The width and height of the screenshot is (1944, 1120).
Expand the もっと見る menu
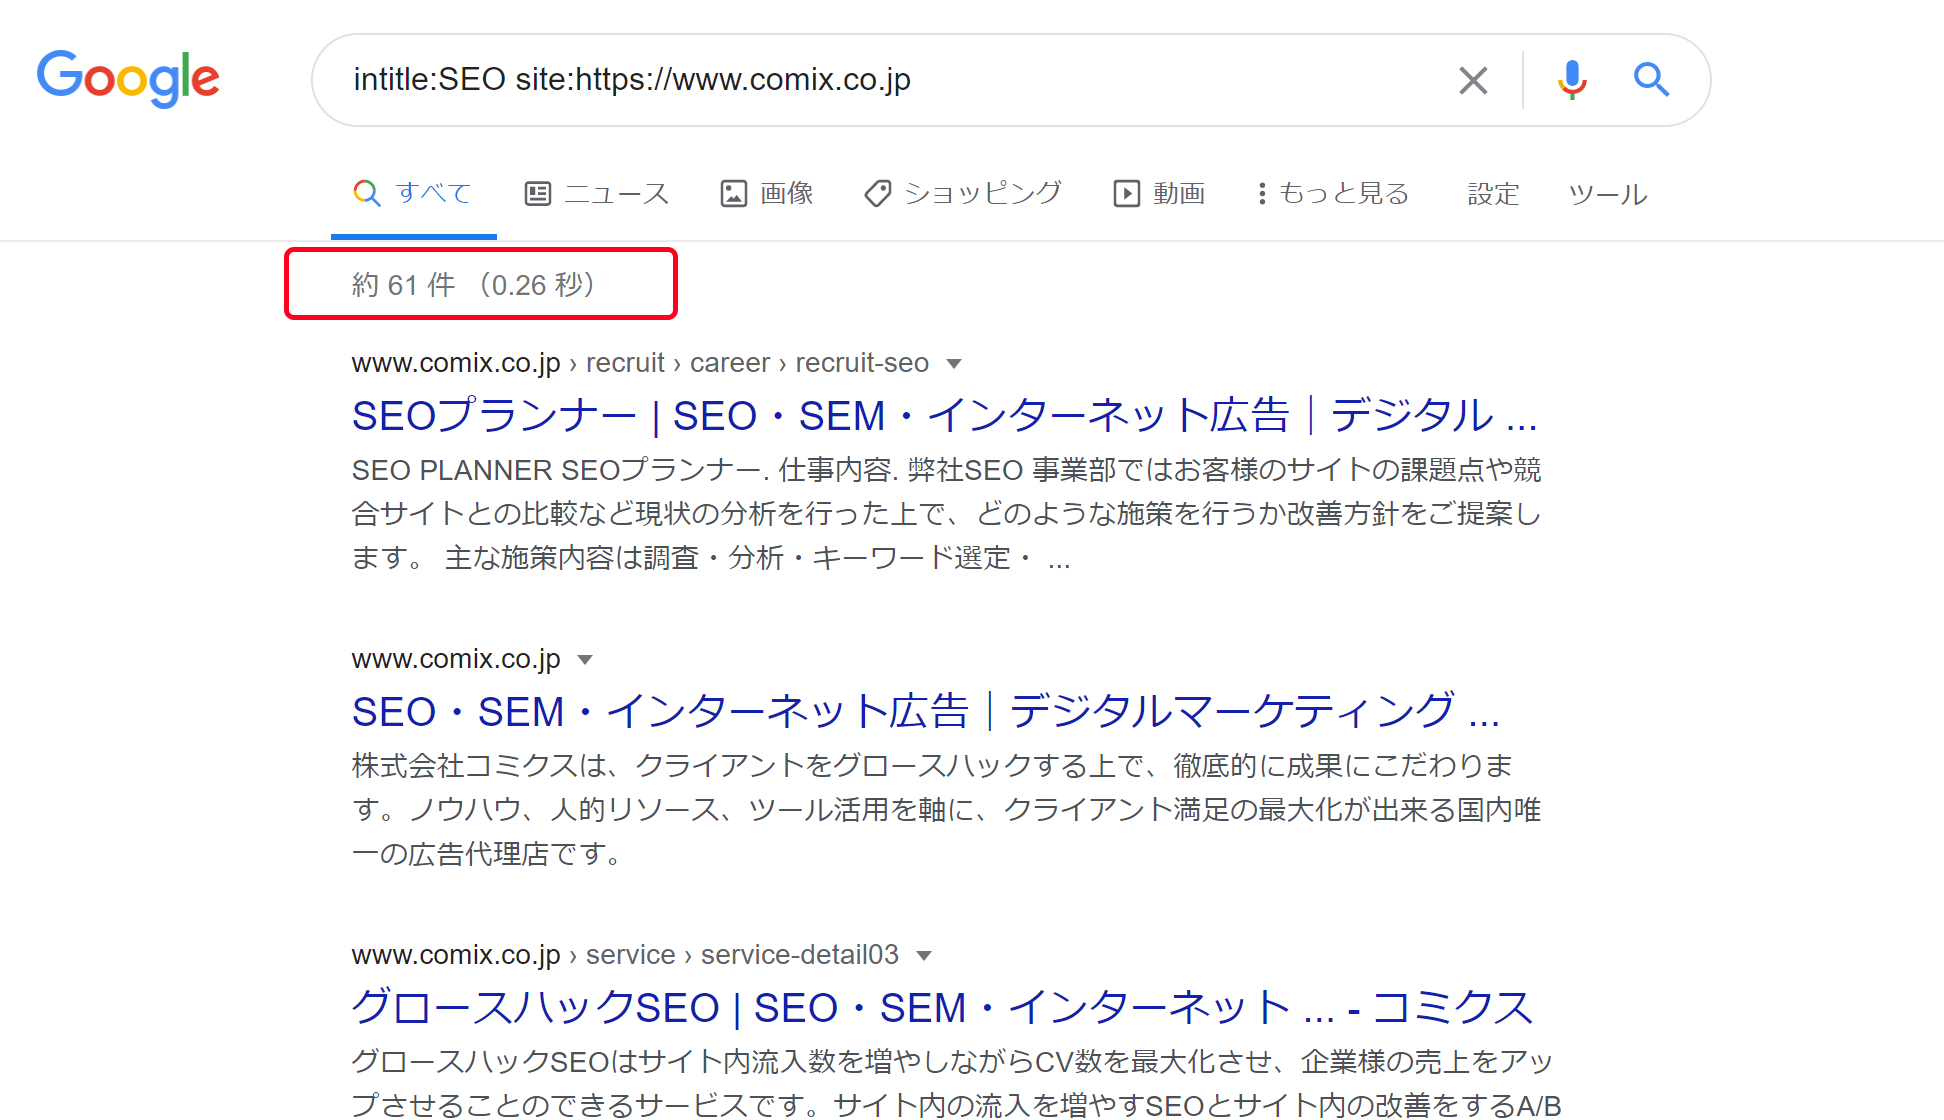click(x=1333, y=193)
